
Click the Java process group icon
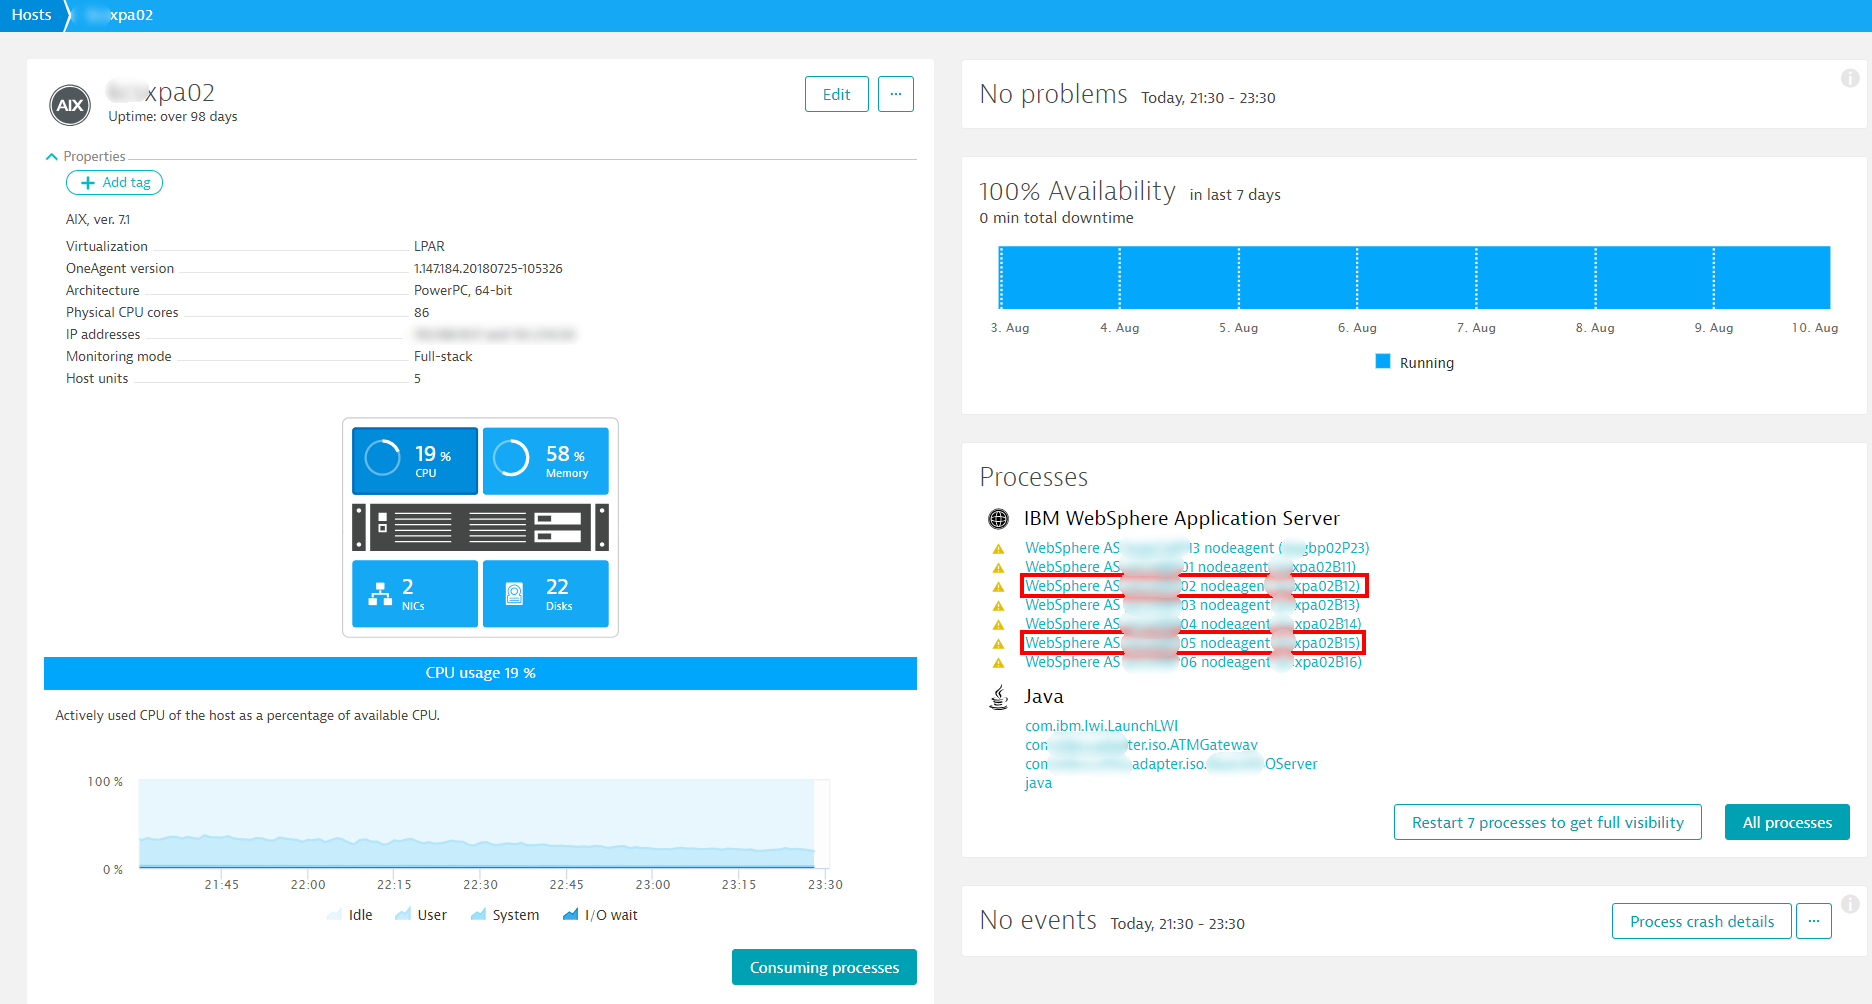click(x=998, y=697)
